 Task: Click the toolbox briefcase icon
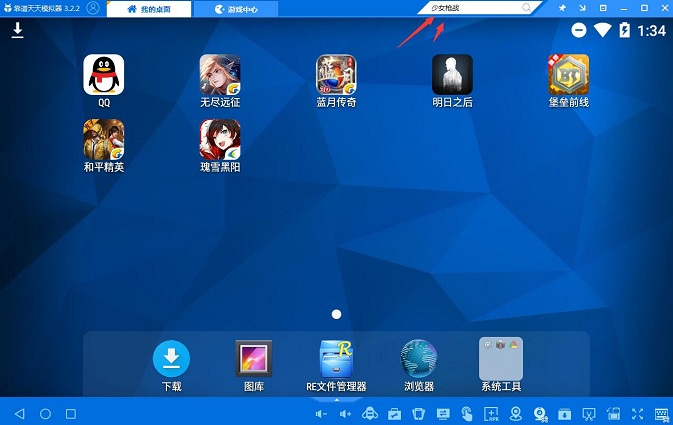click(394, 414)
